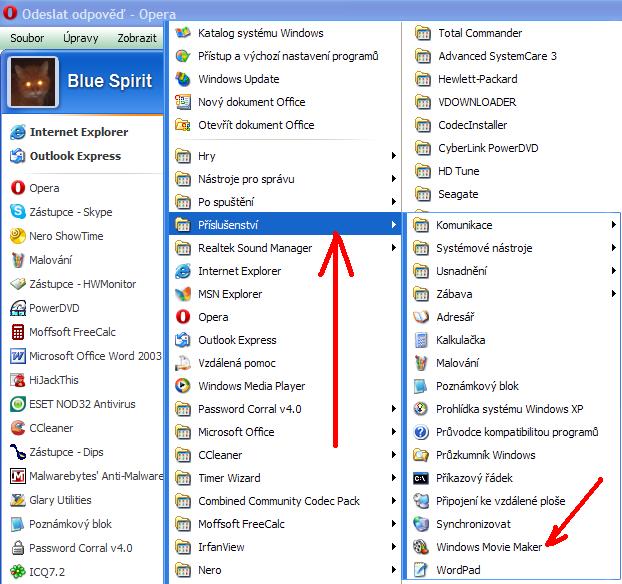Click the Moffsoft FreeCalc calculator icon in the left list
Viewport: 622px width, 584px height.
(x=18, y=332)
